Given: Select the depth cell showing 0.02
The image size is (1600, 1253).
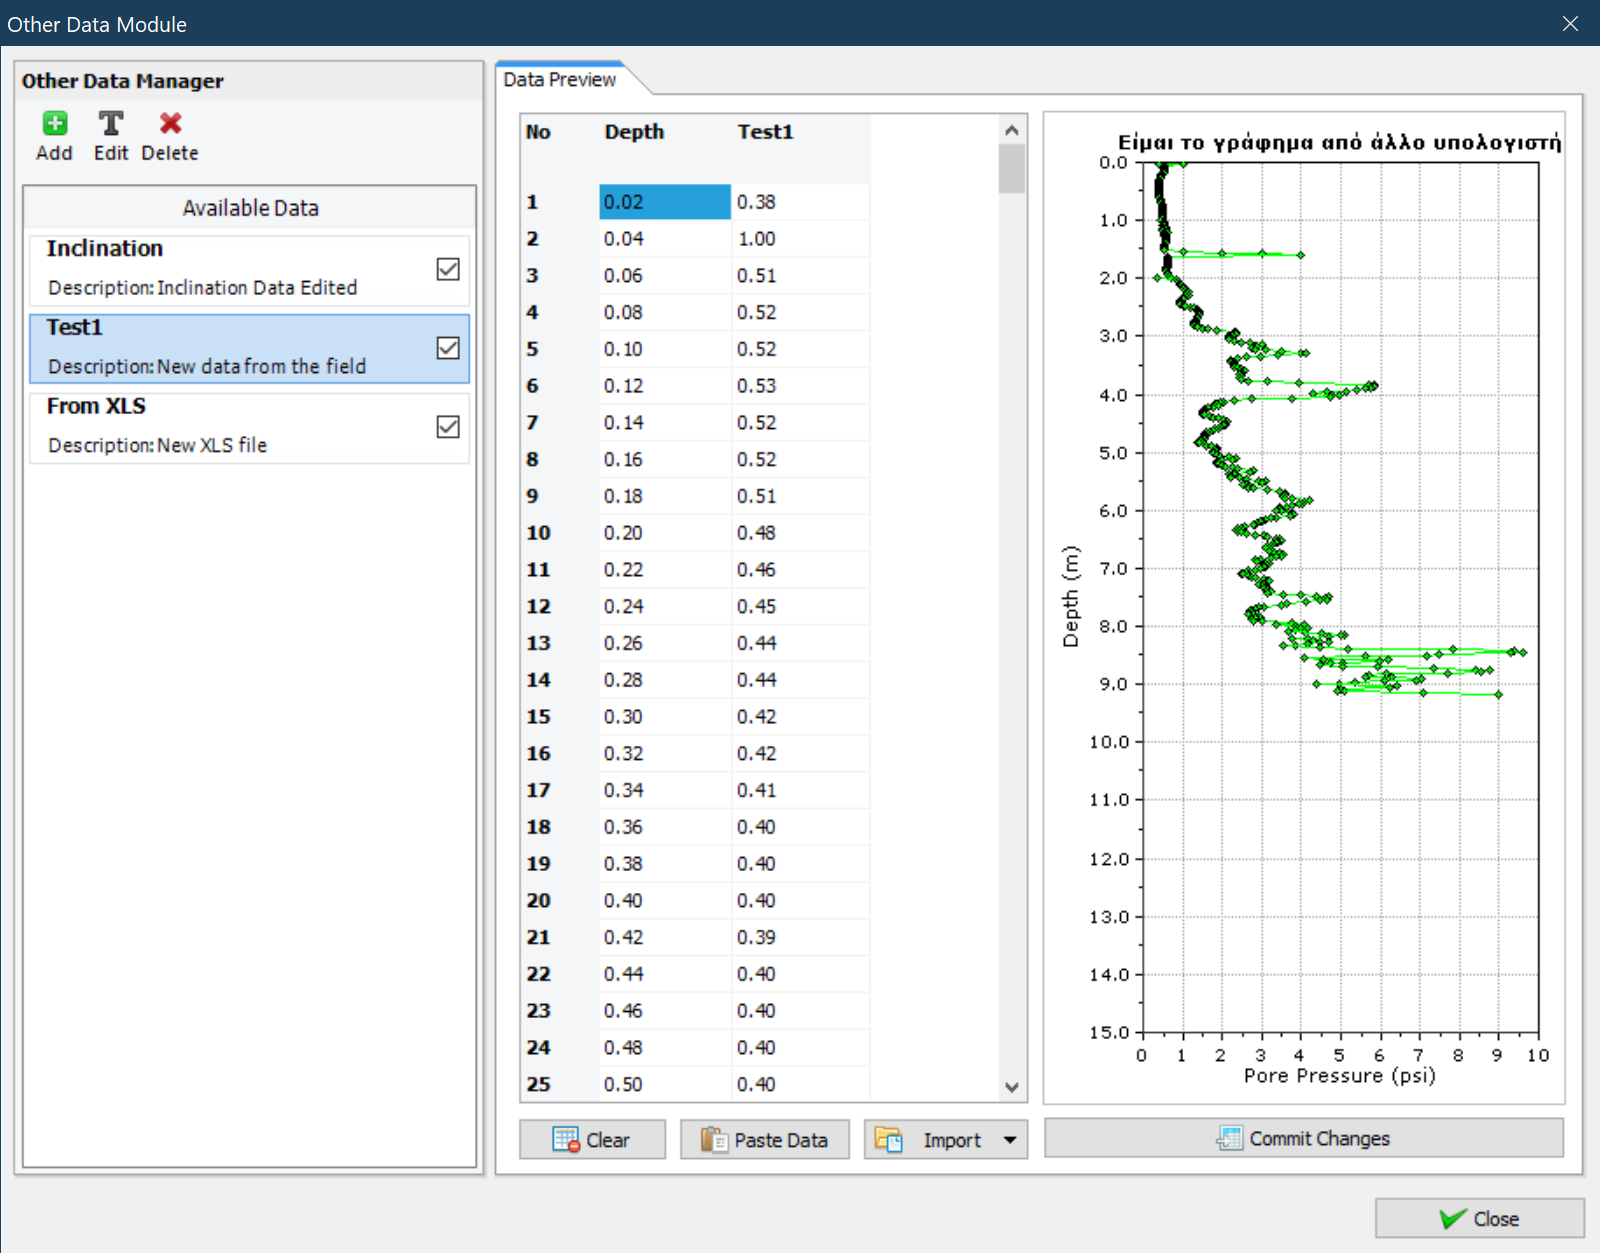Looking at the screenshot, I should (x=664, y=201).
